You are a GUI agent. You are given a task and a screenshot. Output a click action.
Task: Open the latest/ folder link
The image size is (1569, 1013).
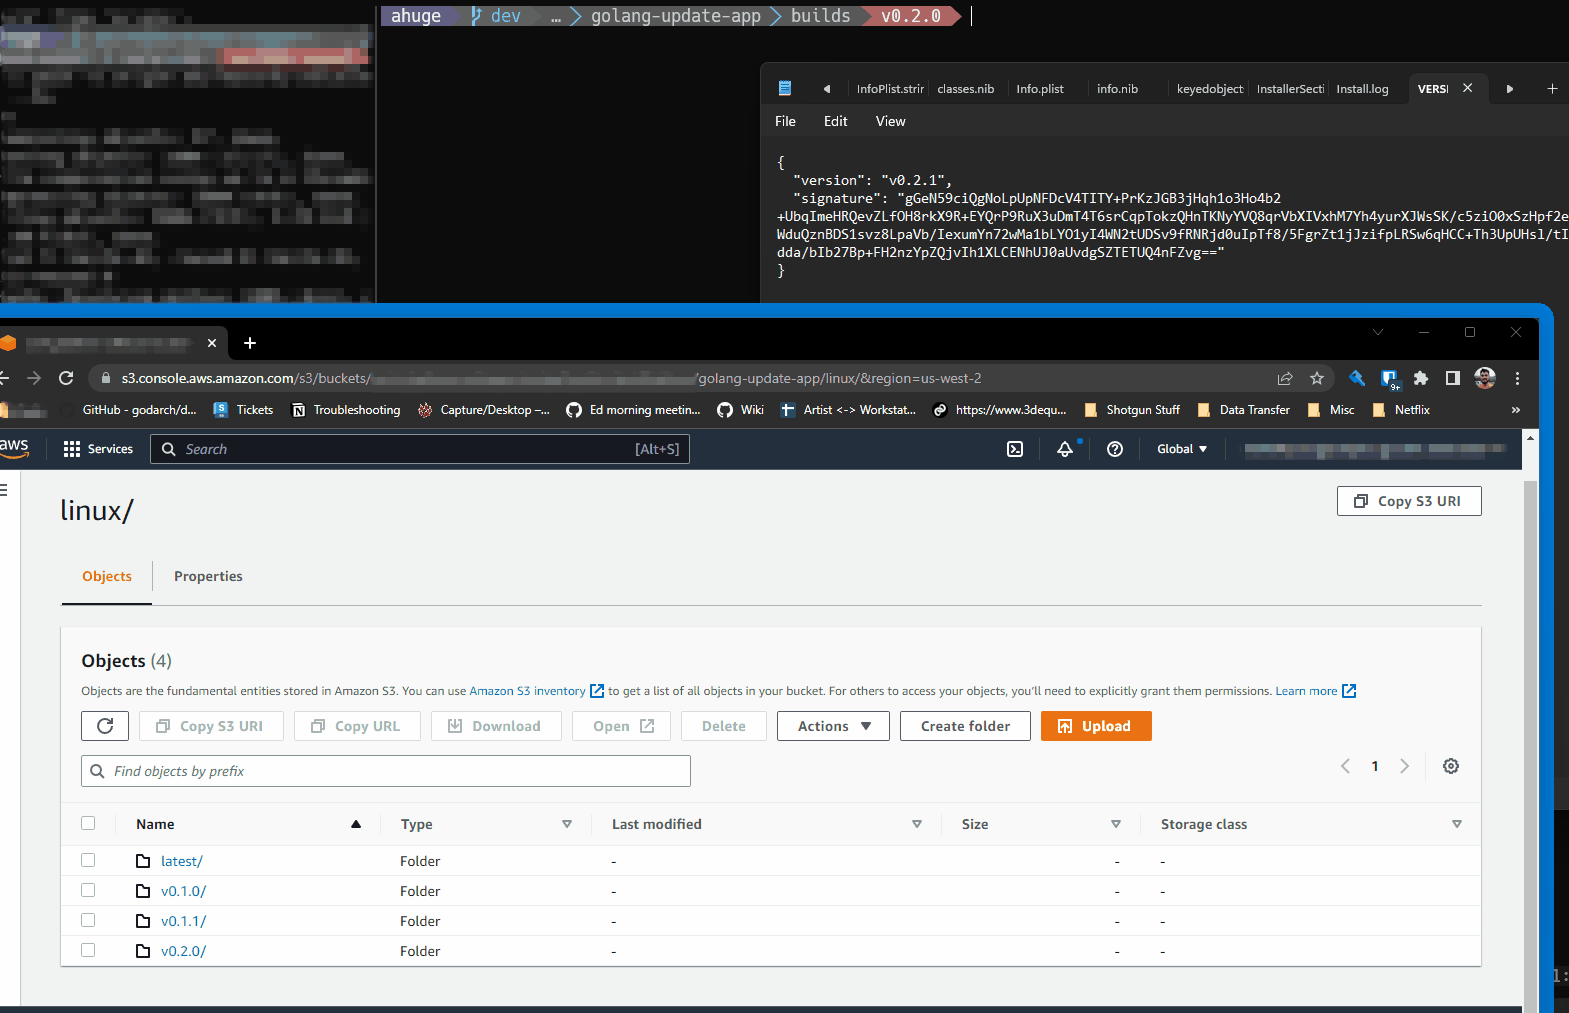pyautogui.click(x=182, y=861)
